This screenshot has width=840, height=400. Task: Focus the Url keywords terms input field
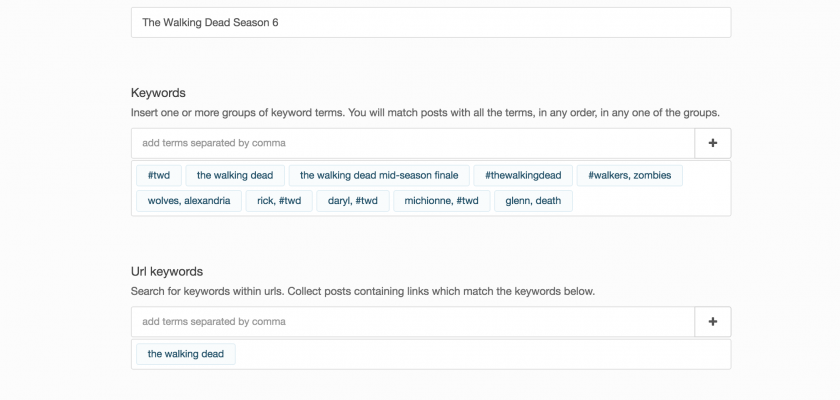tap(412, 322)
